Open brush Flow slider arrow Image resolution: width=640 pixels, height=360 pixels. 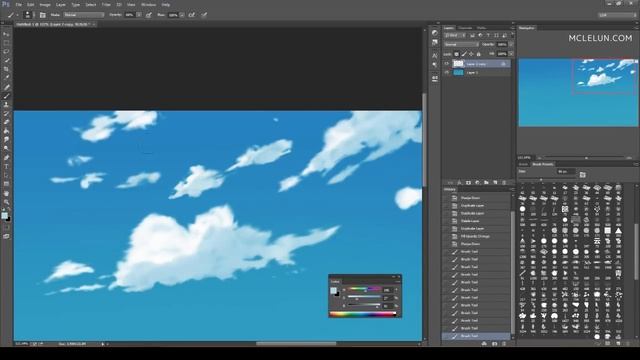[x=182, y=15]
